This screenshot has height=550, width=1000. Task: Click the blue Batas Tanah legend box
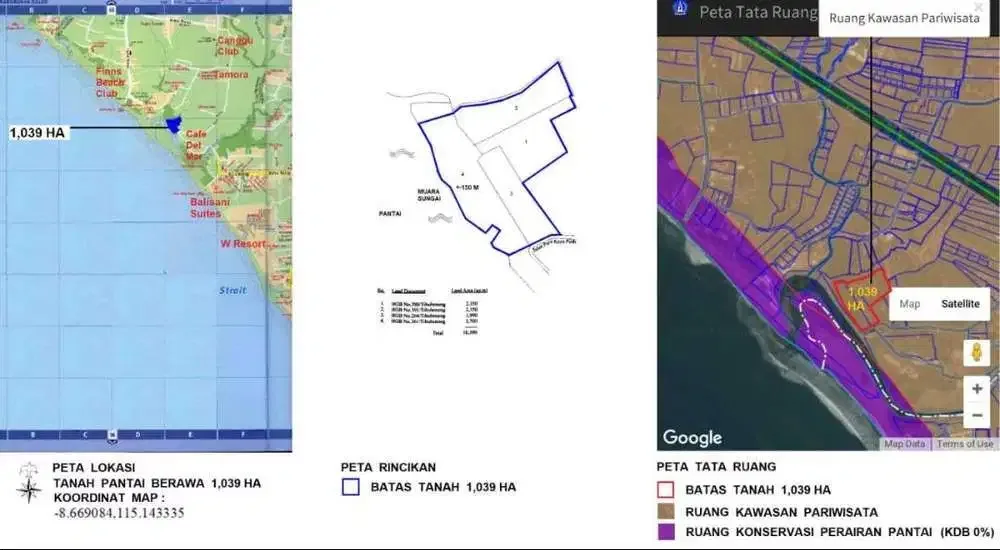click(351, 487)
